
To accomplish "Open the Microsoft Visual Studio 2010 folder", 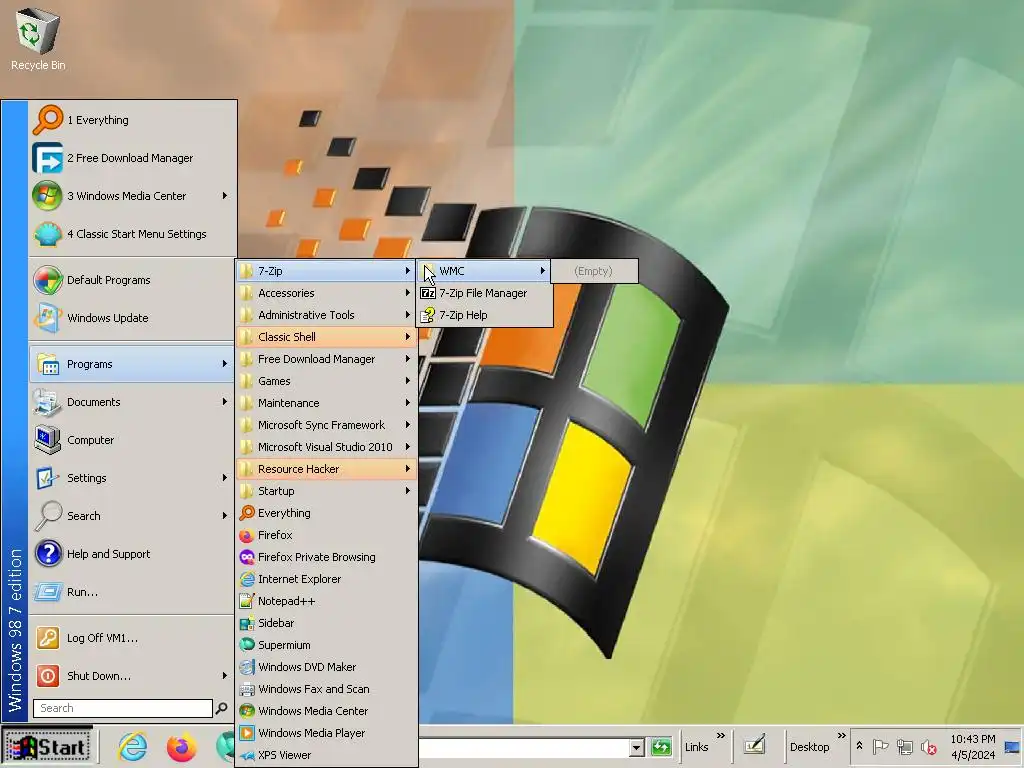I will (x=327, y=447).
